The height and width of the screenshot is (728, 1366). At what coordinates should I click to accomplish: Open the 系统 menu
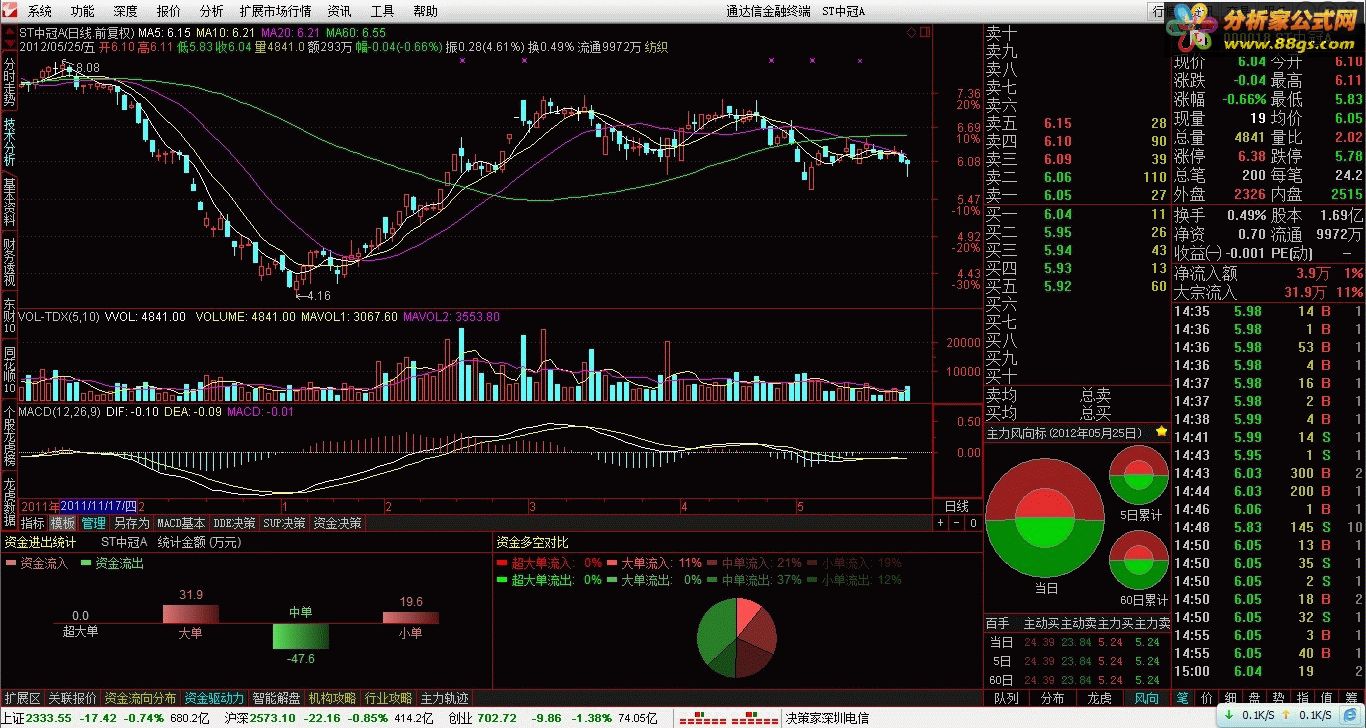click(40, 12)
